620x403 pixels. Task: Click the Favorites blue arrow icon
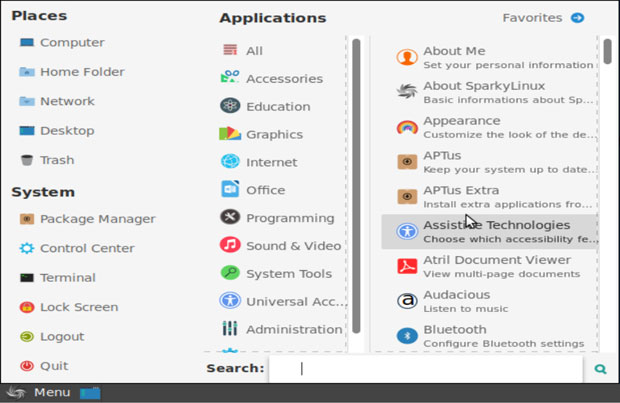(x=577, y=18)
